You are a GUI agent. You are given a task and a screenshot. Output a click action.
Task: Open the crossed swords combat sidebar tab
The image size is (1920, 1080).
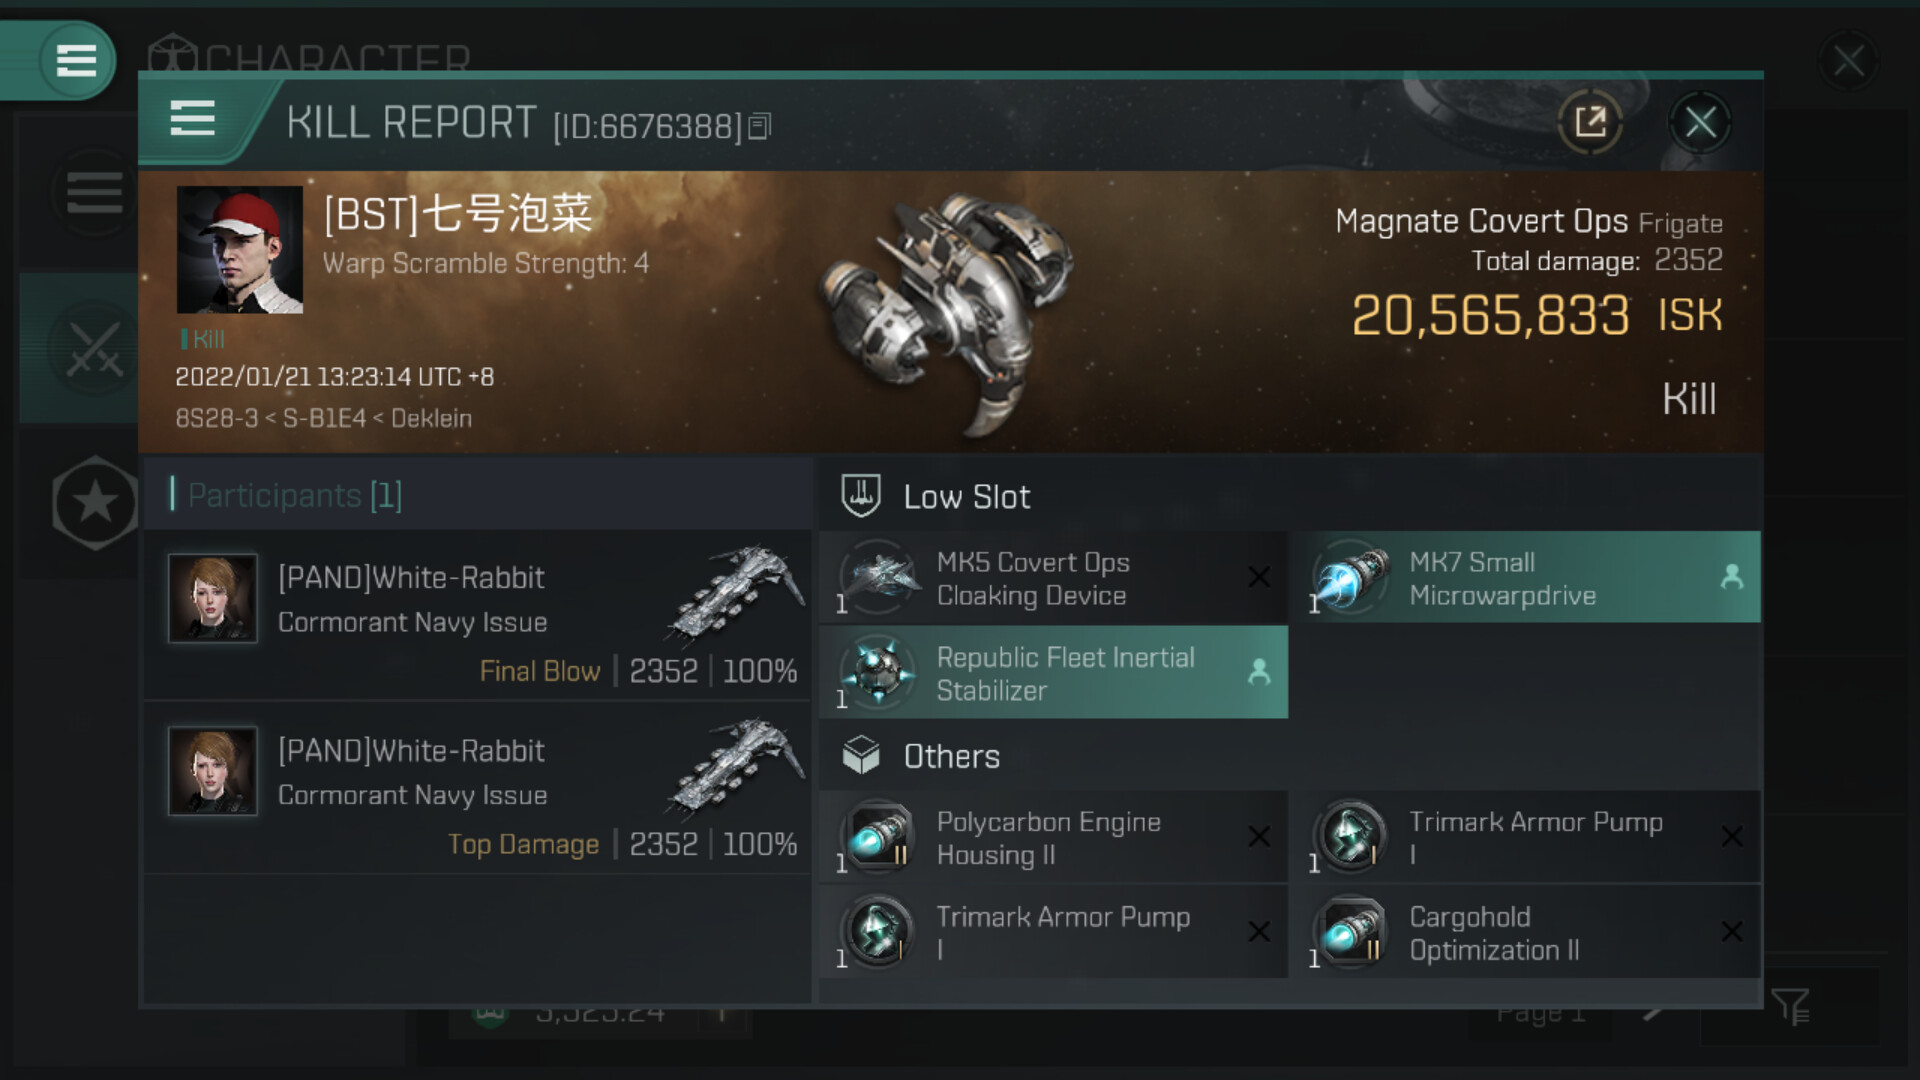pos(94,350)
